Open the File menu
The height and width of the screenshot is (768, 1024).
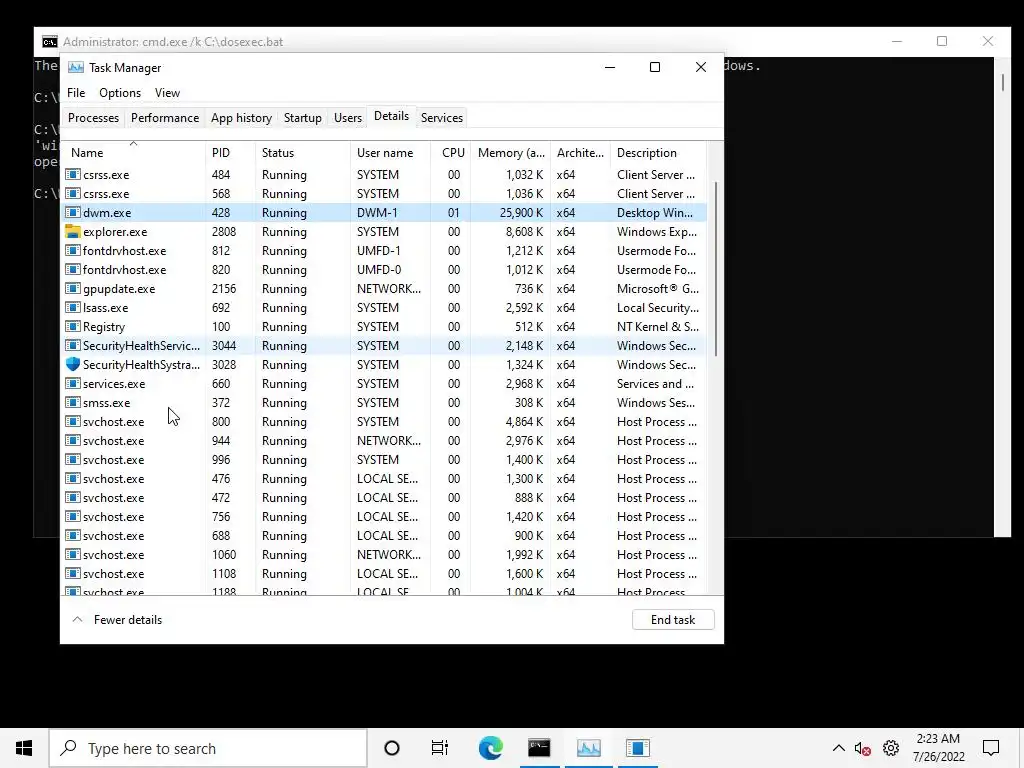76,93
